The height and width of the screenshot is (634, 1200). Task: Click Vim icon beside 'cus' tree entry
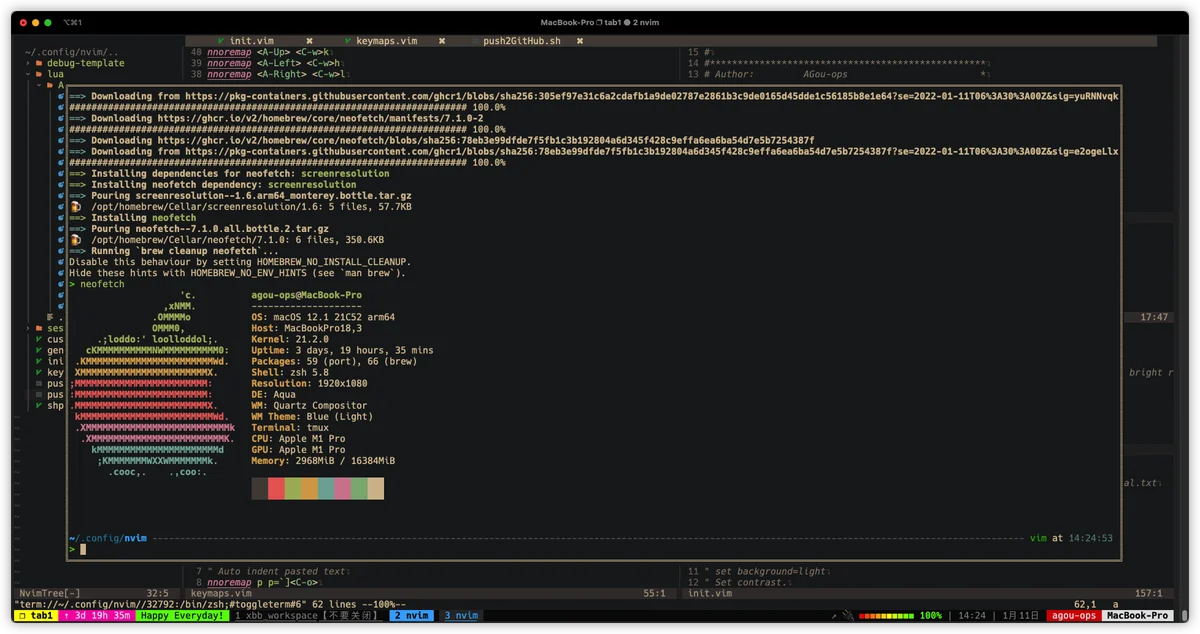coord(39,339)
